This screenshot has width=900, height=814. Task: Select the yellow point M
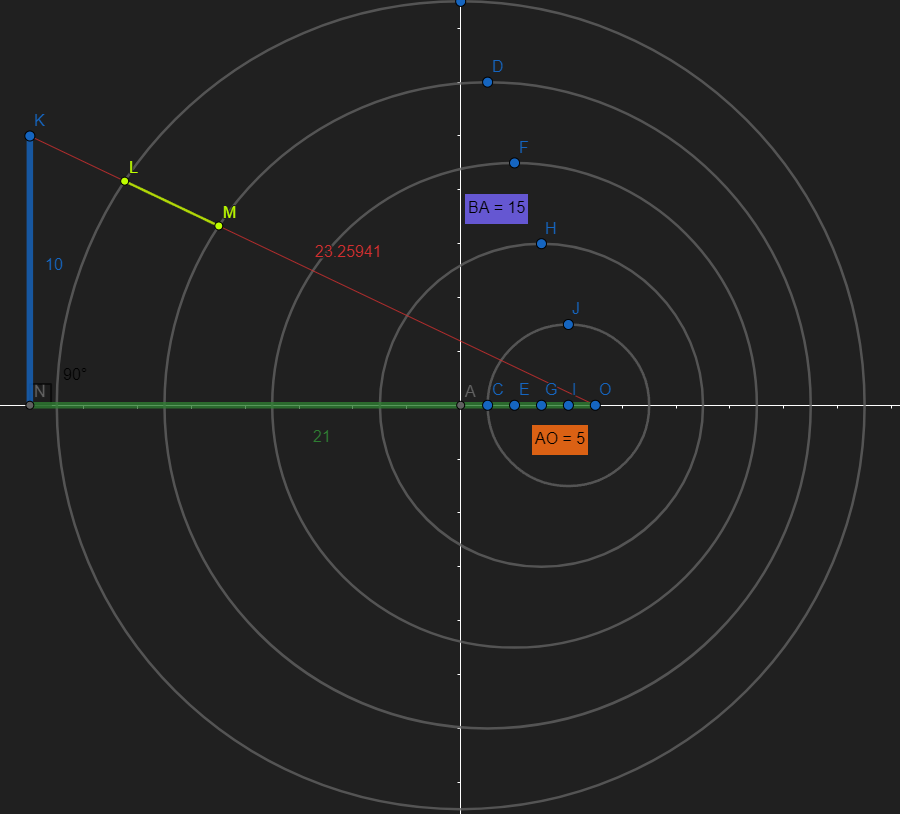(x=218, y=224)
